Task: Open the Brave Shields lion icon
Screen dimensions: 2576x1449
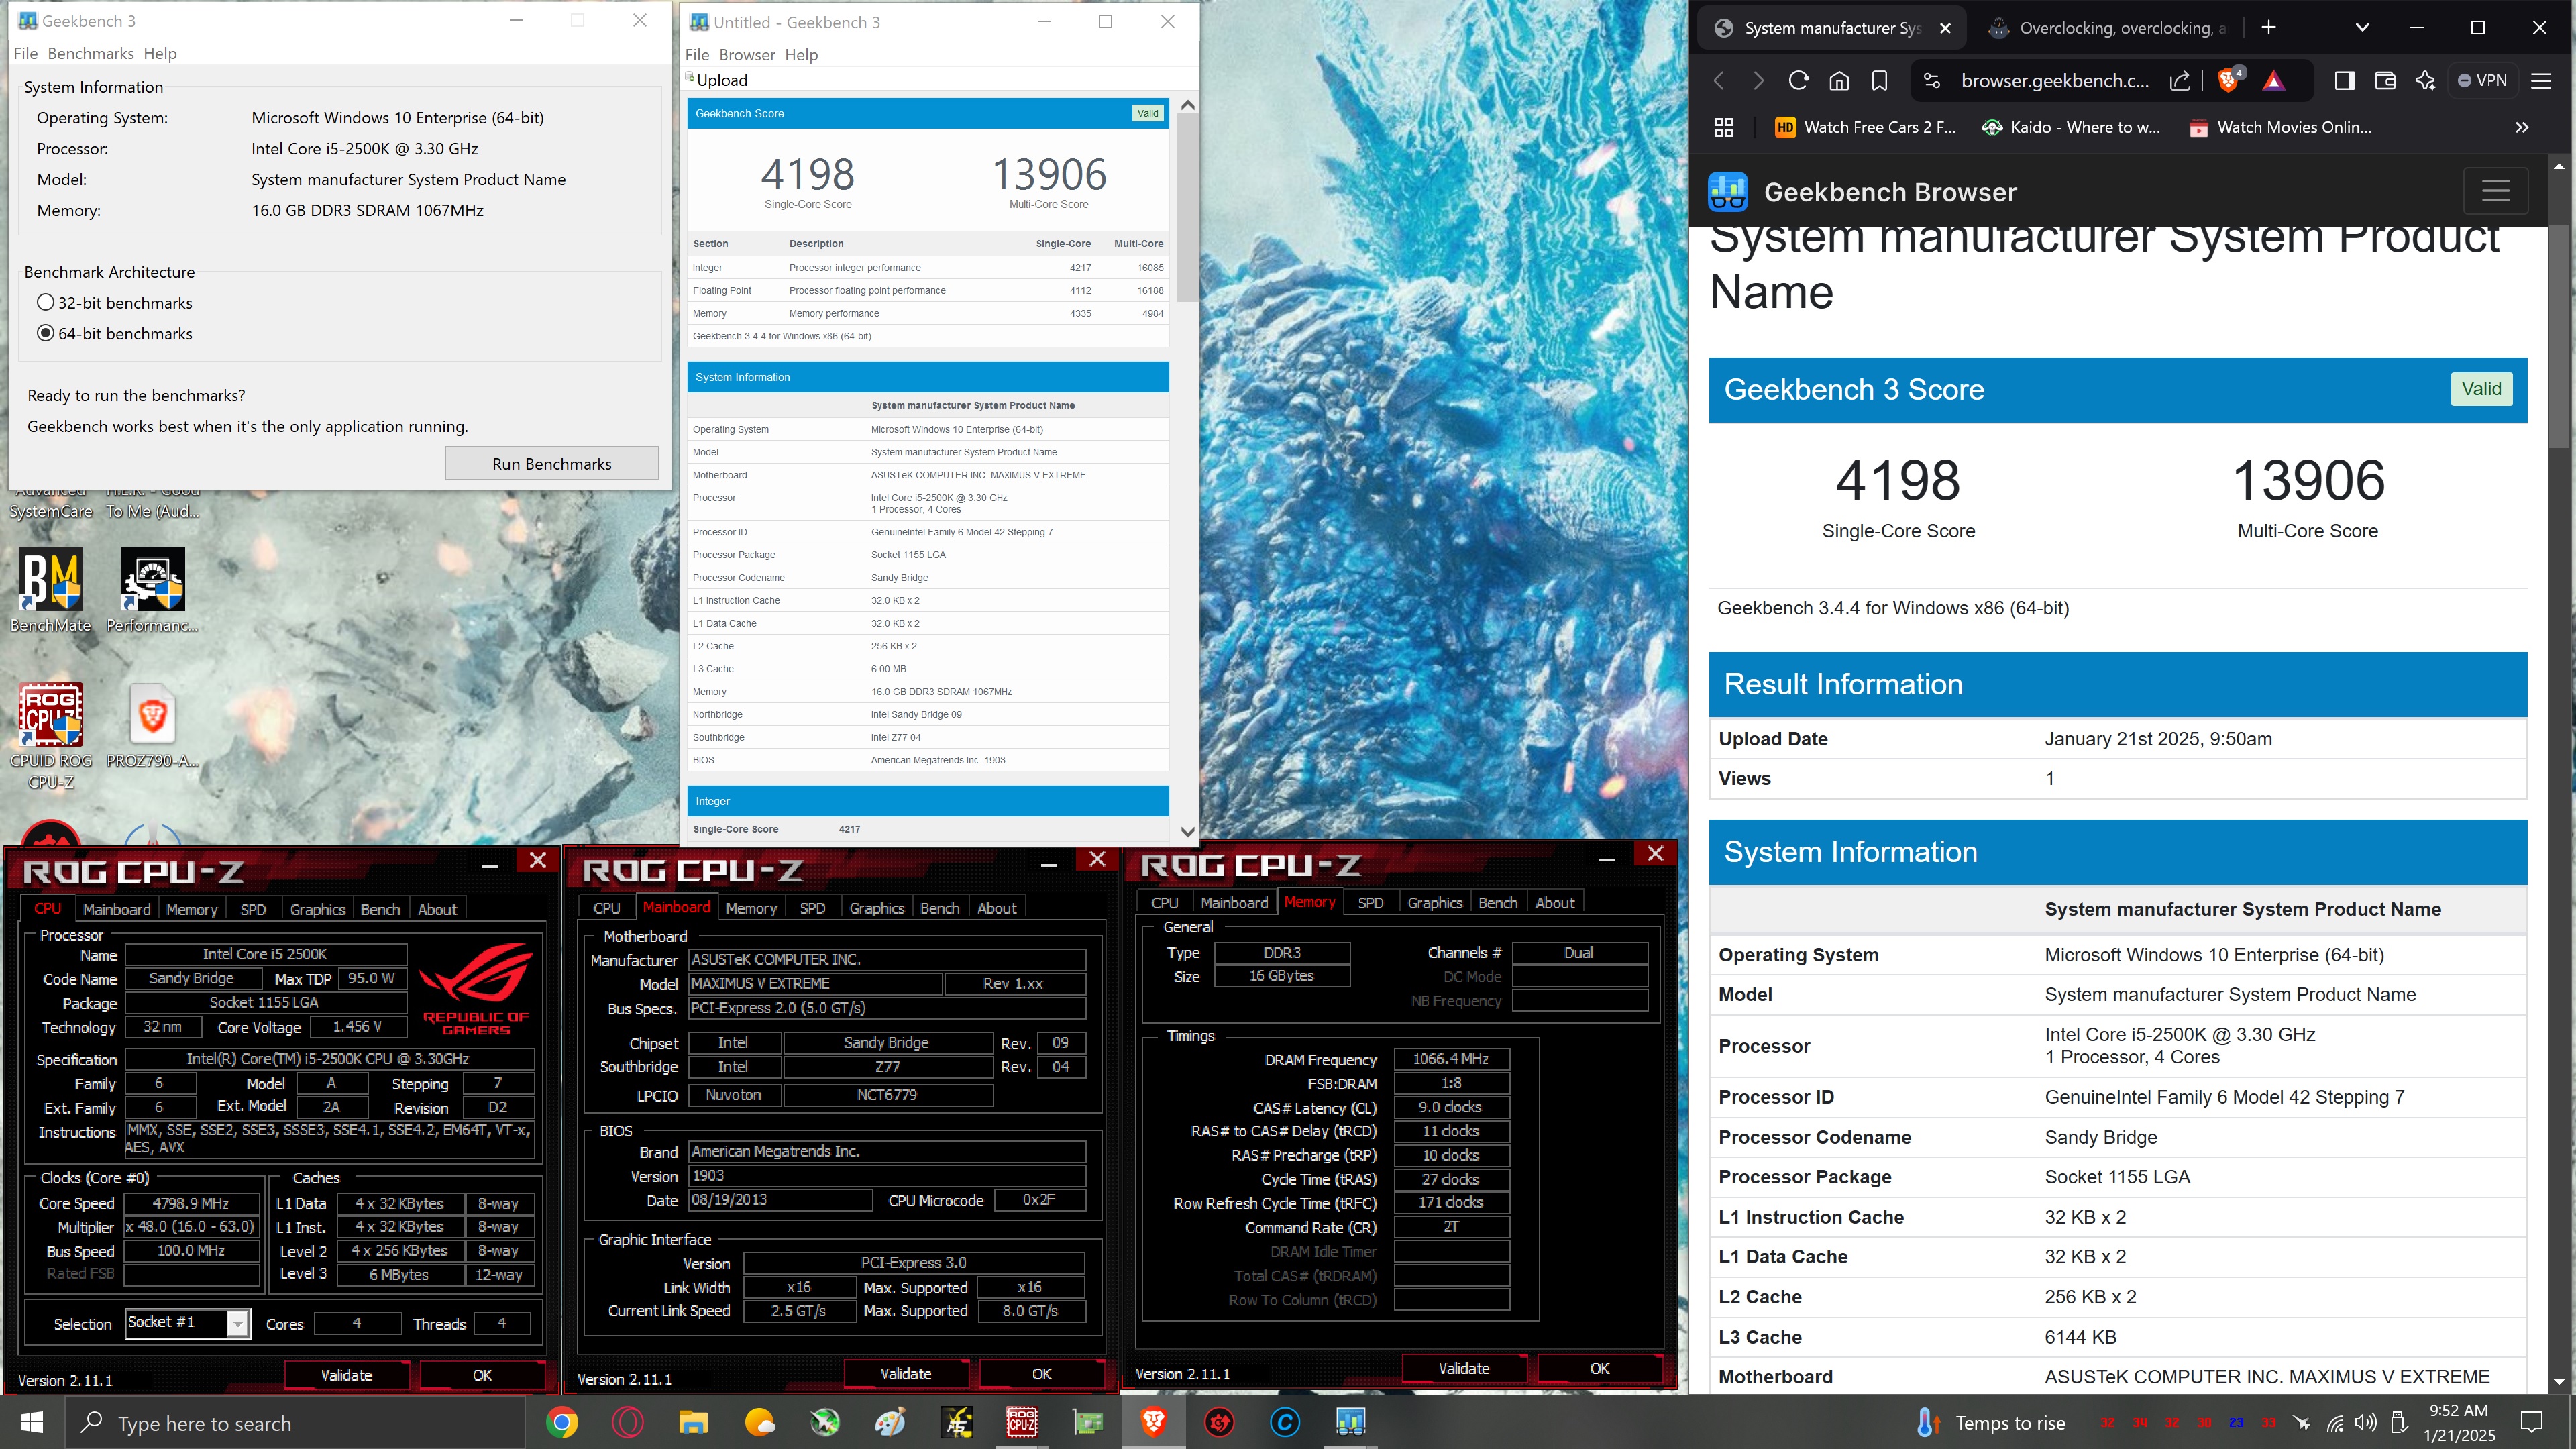Action: coord(2229,81)
